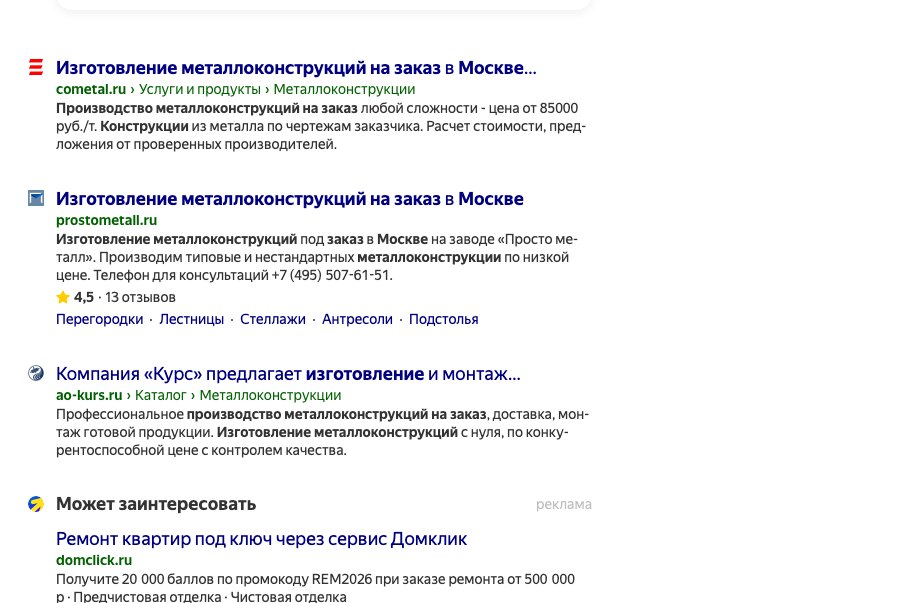Open the 'Каталог' breadcrumb of ao-kurs.ru
This screenshot has height=603, width=900.
(x=161, y=395)
